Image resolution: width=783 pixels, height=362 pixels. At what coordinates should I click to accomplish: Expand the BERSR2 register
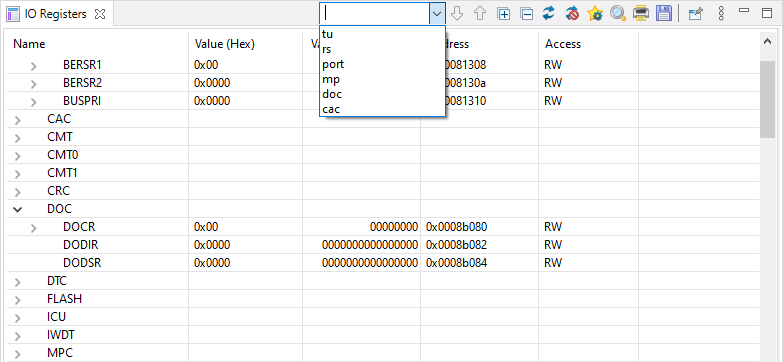coord(33,84)
